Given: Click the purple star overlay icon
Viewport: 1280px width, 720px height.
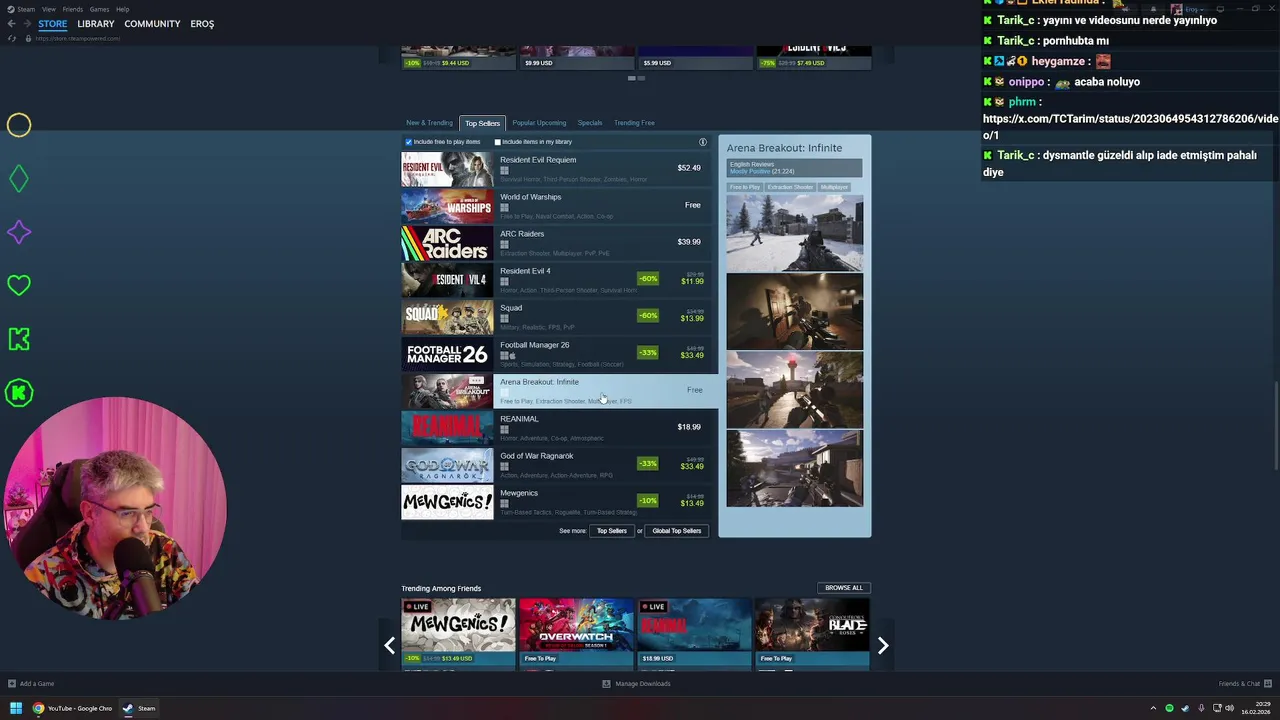Looking at the screenshot, I should point(19,232).
